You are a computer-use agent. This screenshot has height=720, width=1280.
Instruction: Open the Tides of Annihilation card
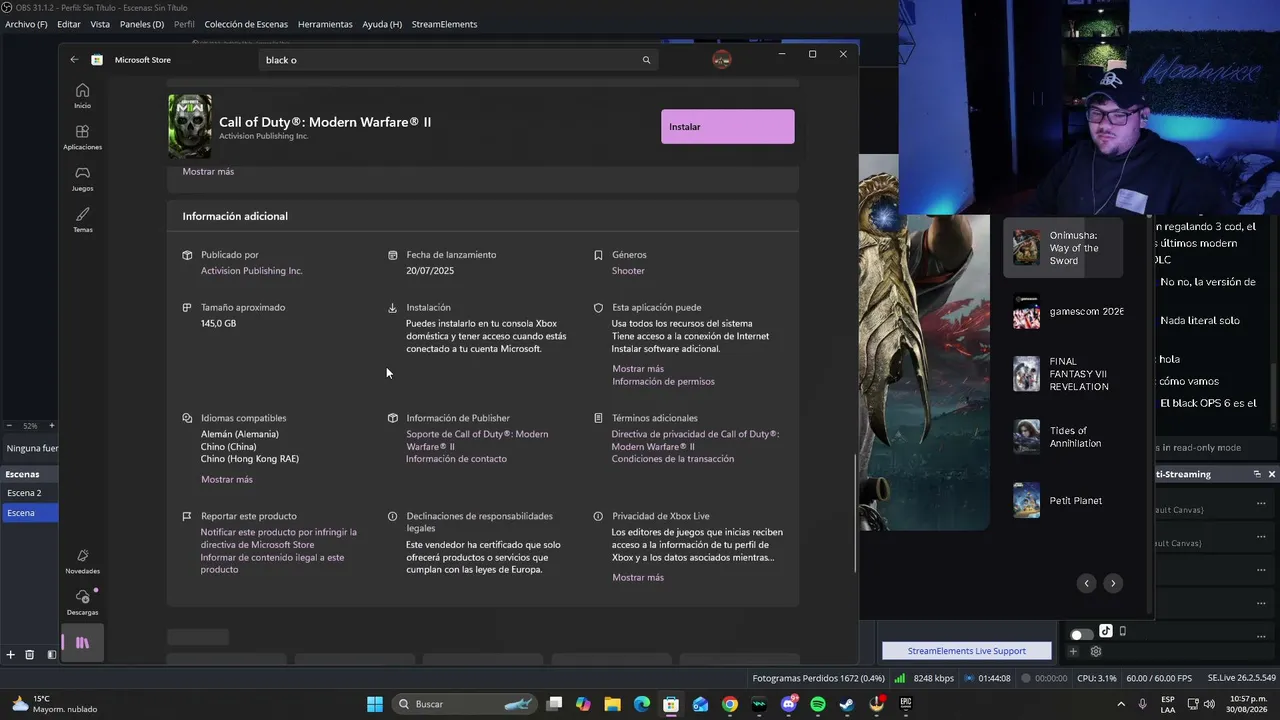pyautogui.click(x=1063, y=437)
